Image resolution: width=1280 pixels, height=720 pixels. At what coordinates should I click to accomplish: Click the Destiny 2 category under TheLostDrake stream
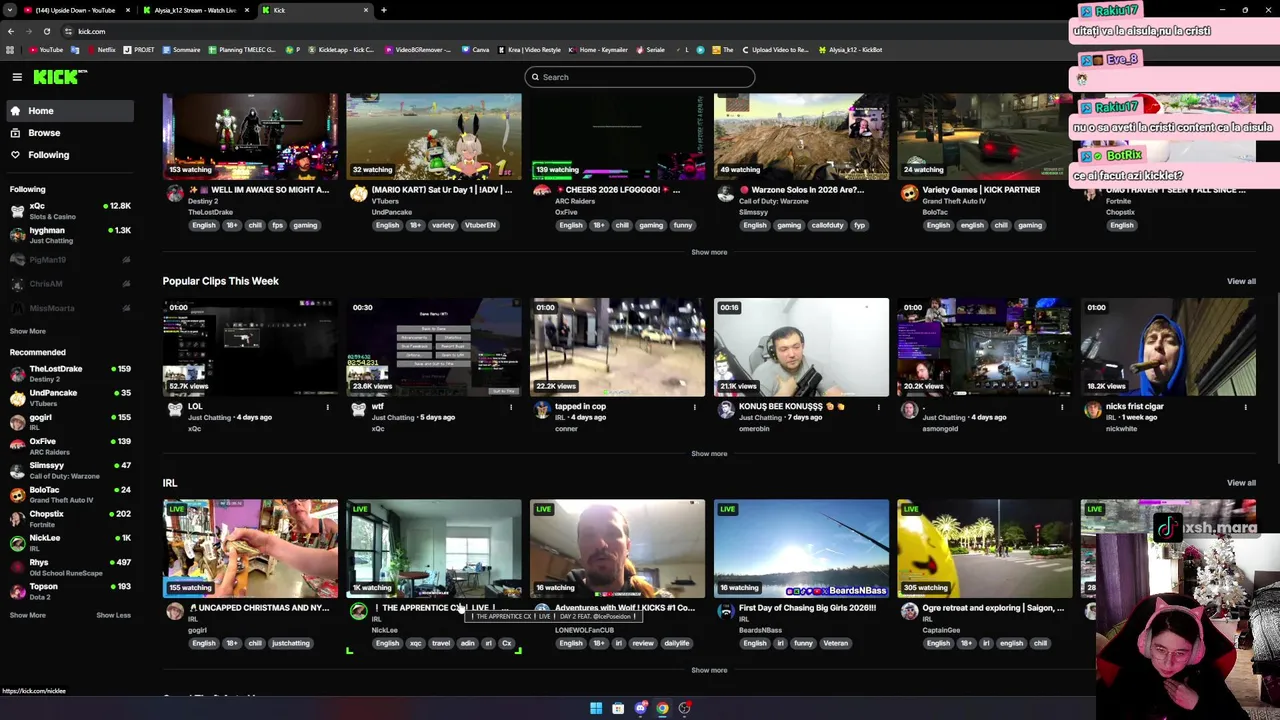pos(203,201)
